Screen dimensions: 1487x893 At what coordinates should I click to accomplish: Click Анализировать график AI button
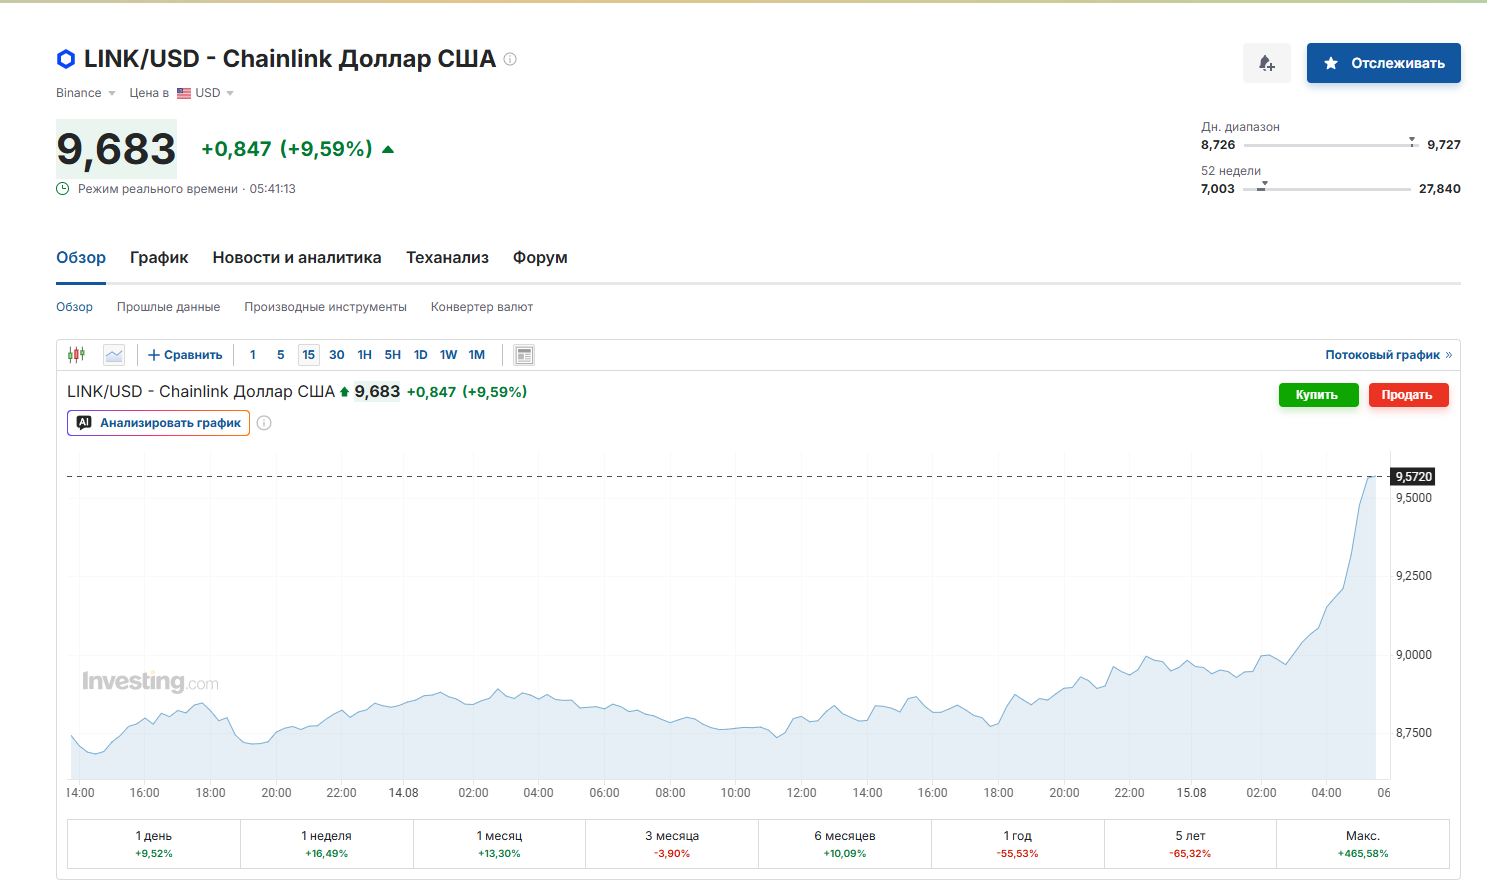pyautogui.click(x=159, y=423)
